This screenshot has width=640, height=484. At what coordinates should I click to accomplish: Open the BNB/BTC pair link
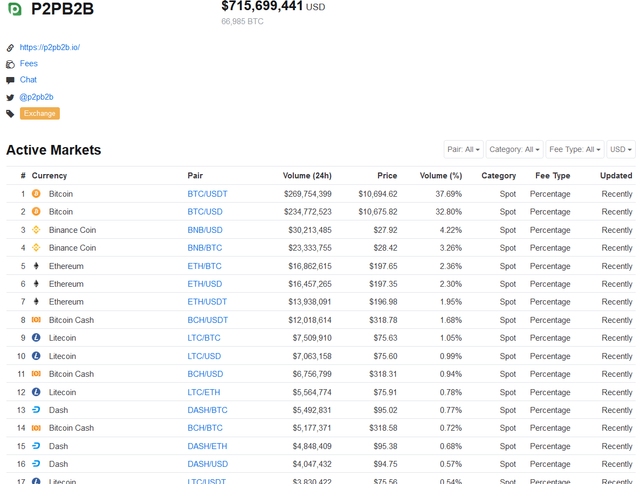(204, 248)
